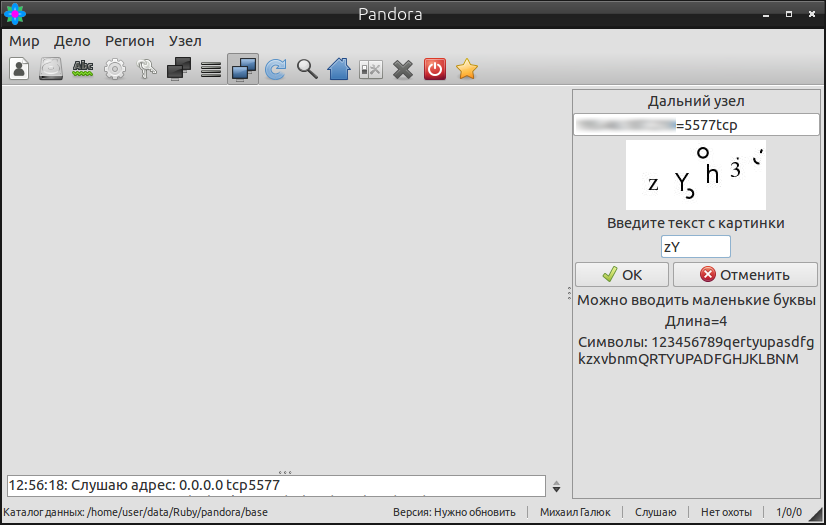Click the list lines toolbar icon
Image resolution: width=826 pixels, height=525 pixels.
(211, 69)
